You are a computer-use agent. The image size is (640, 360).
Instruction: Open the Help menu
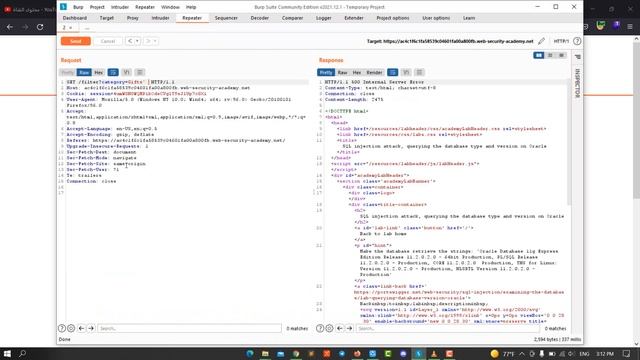tap(191, 7)
